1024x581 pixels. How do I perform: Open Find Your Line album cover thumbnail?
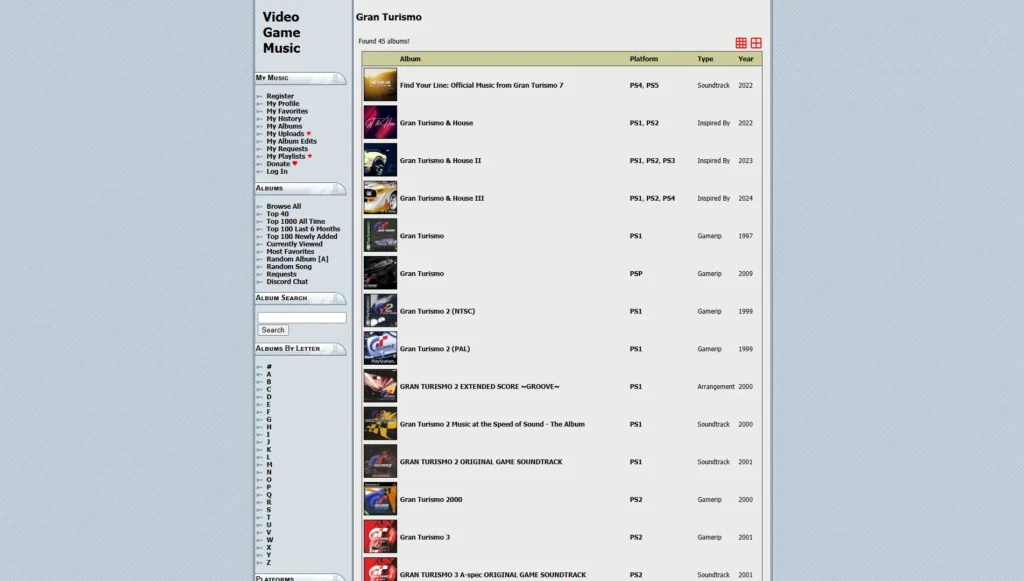[x=380, y=85]
